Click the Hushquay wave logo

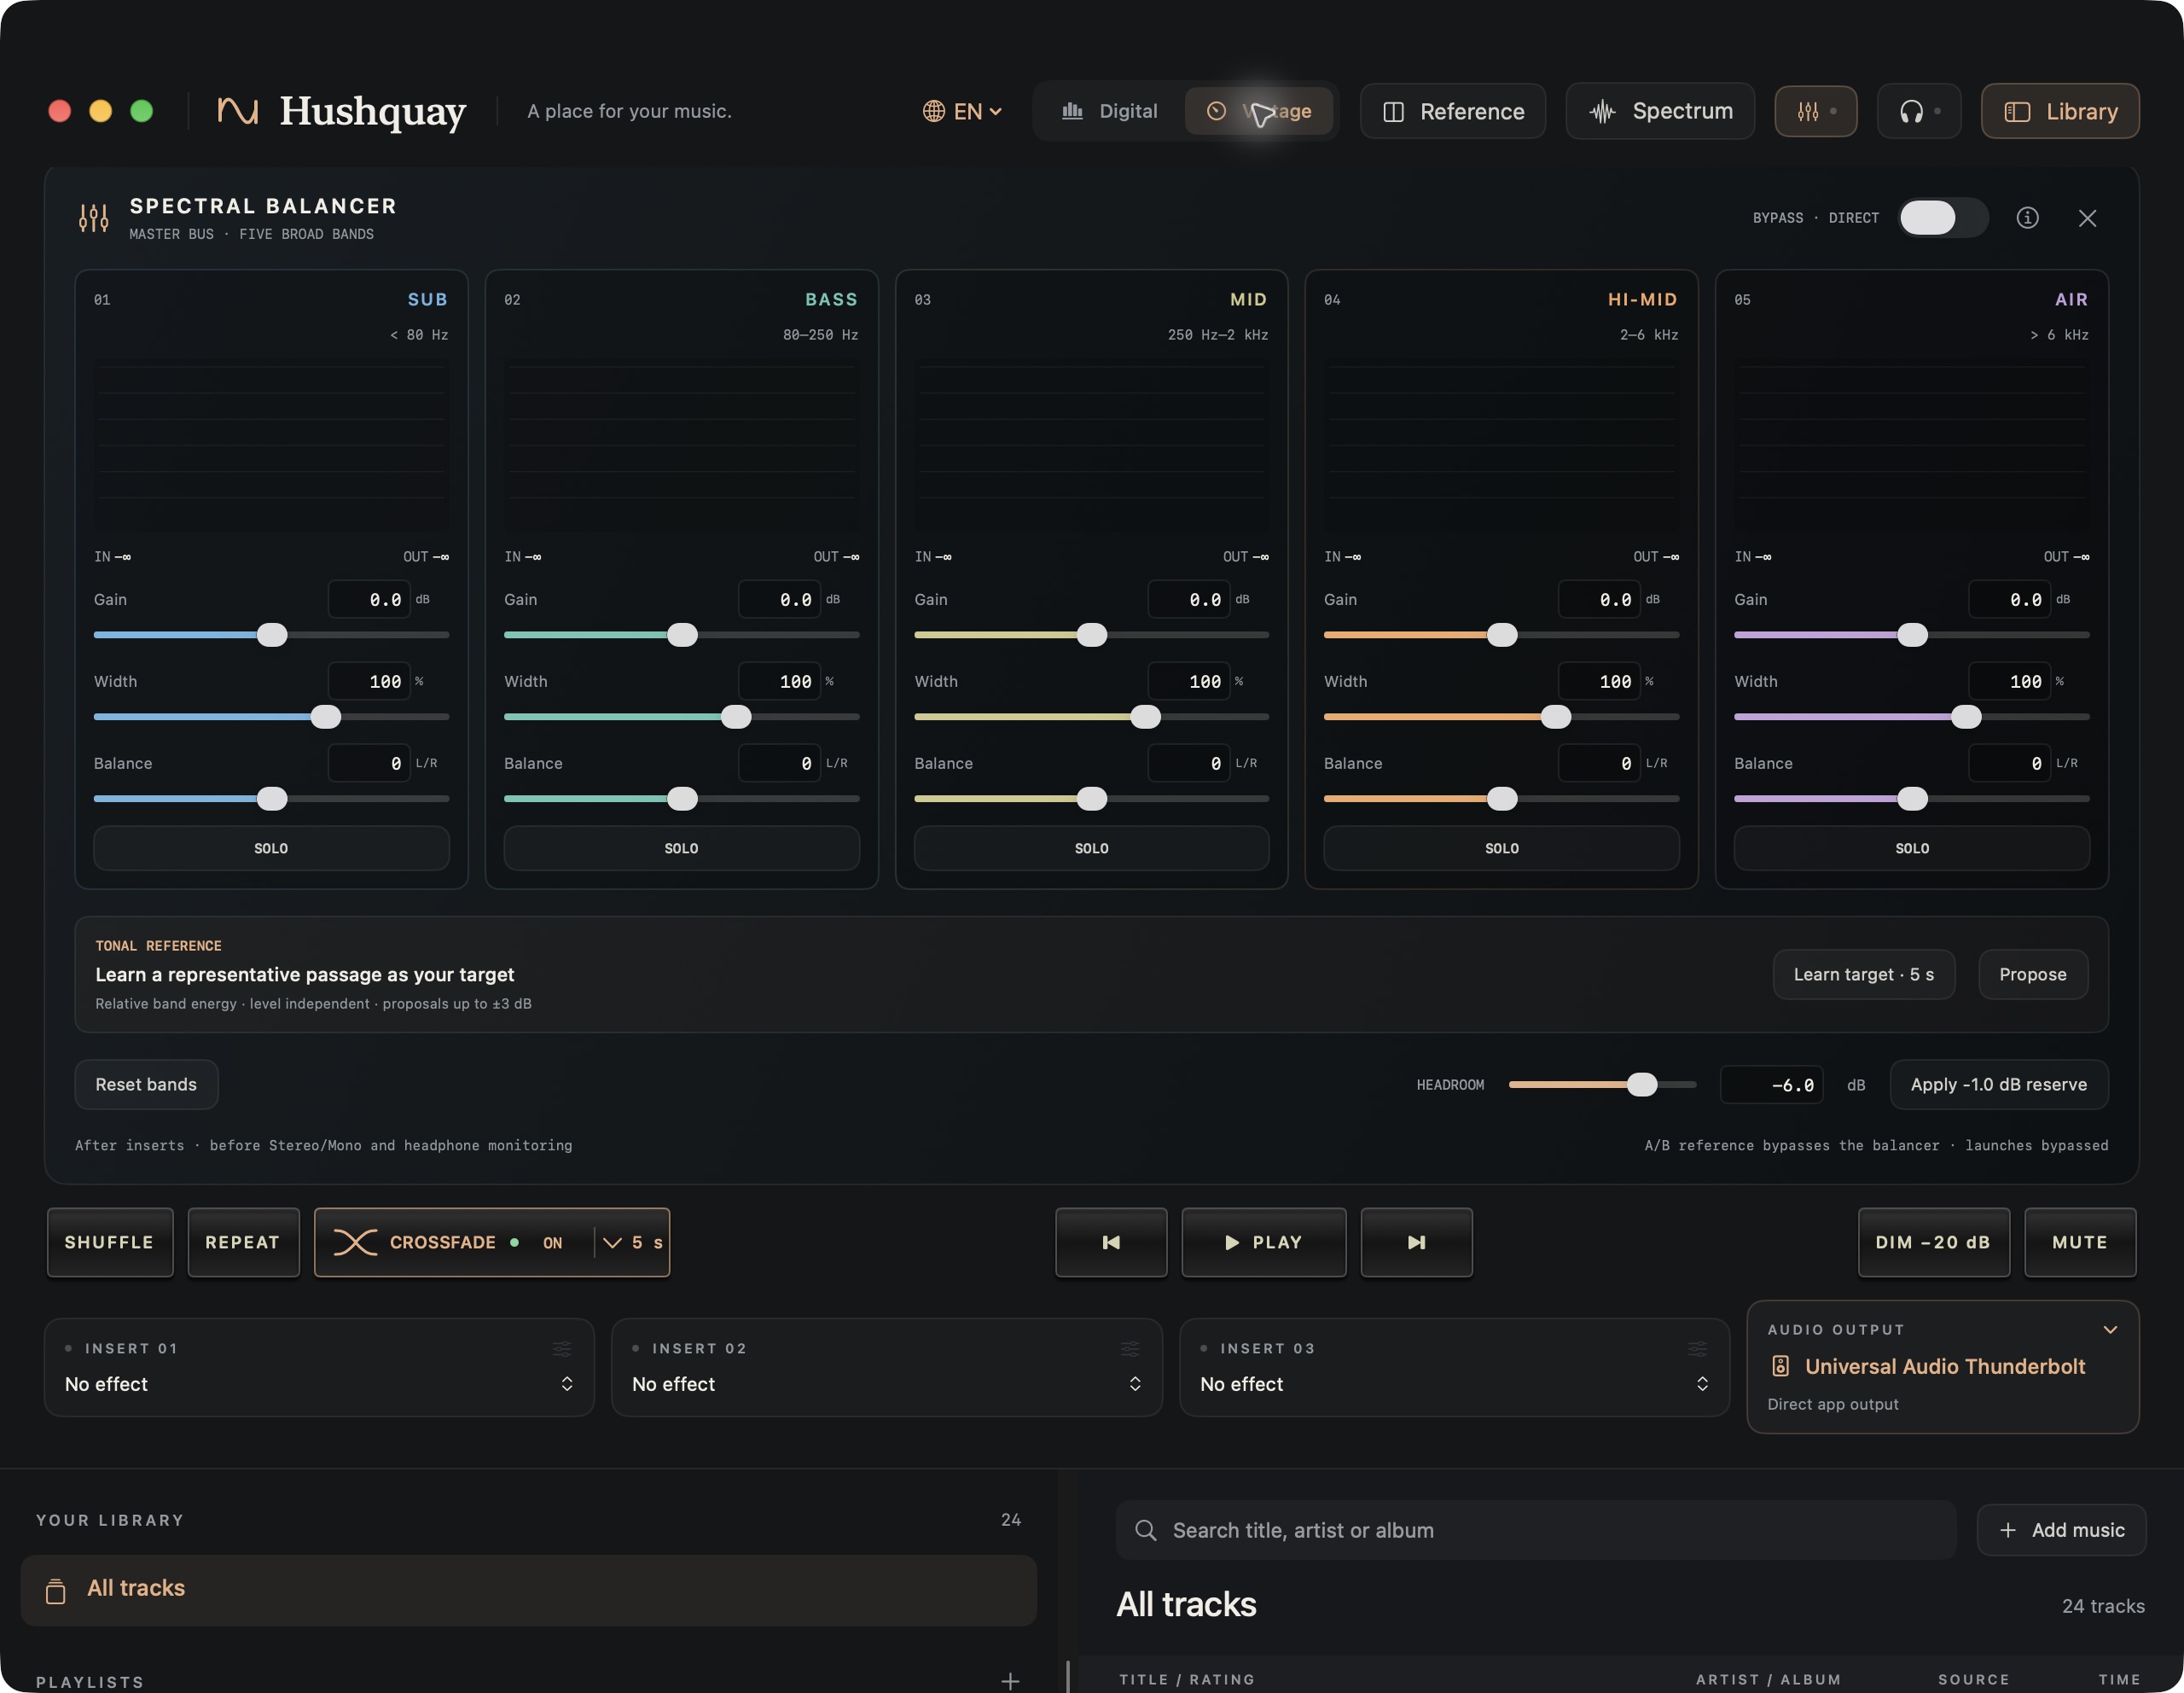tap(238, 111)
